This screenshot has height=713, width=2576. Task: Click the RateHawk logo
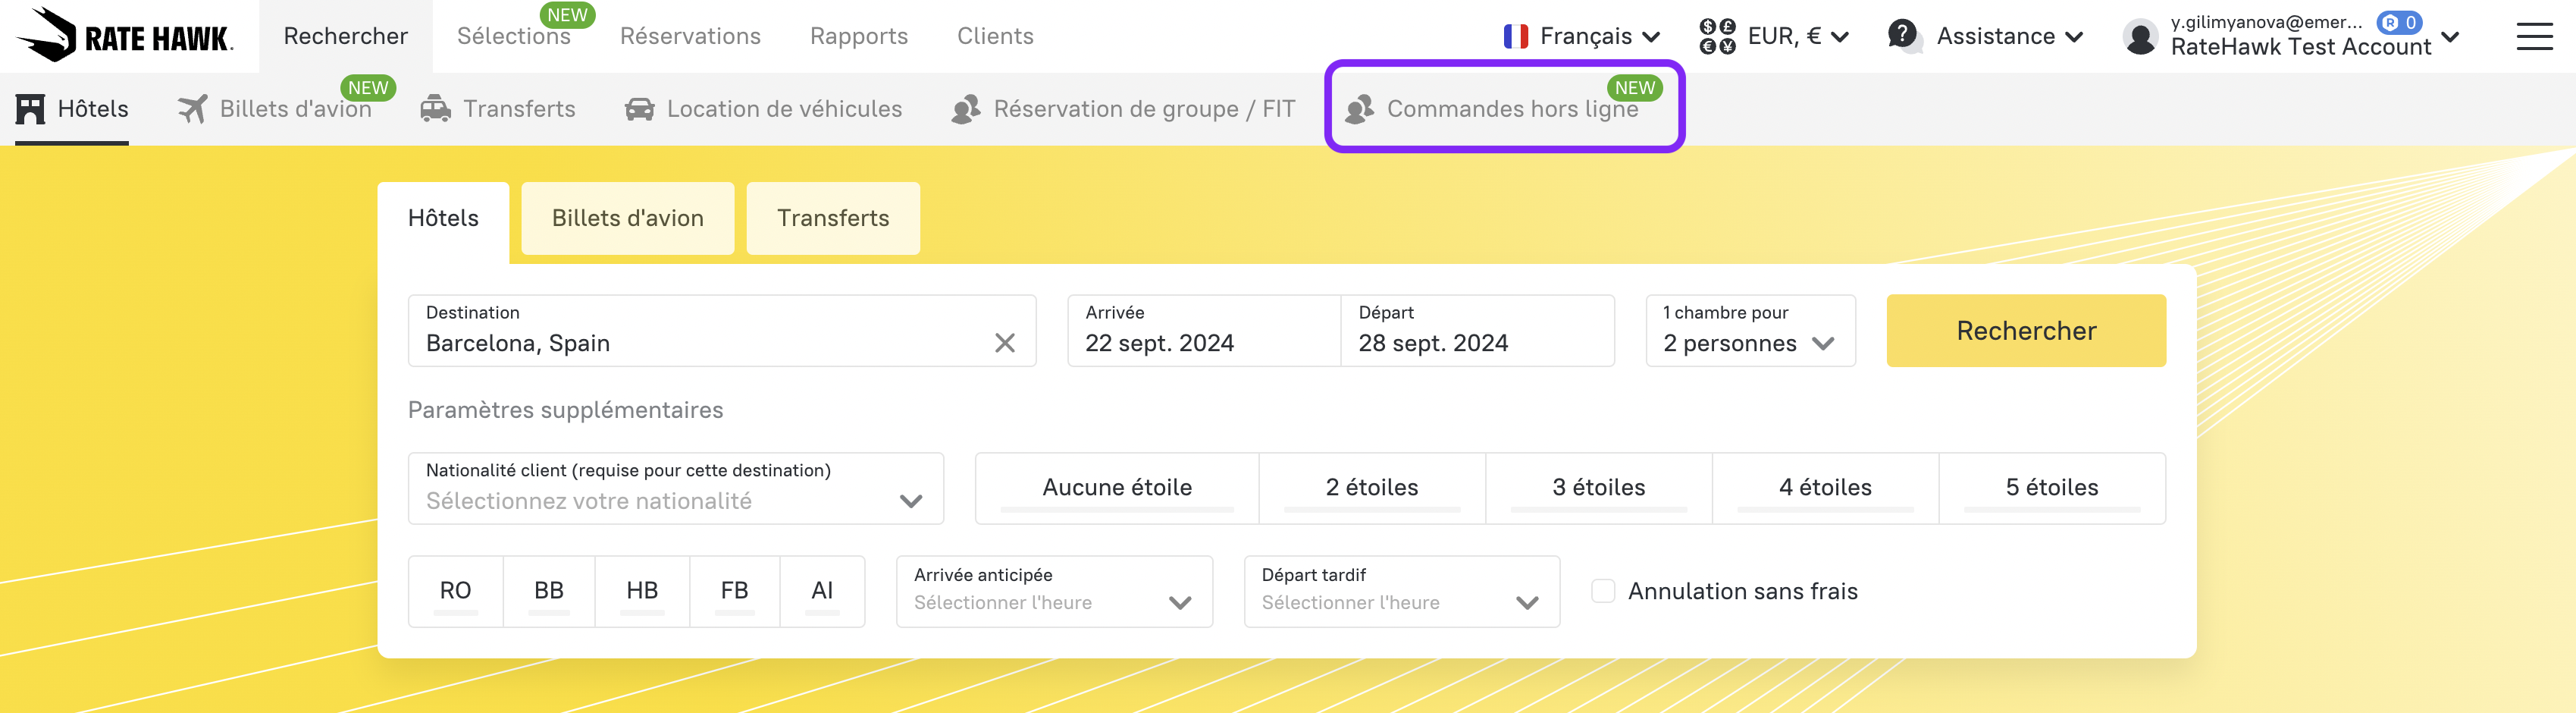[x=125, y=36]
